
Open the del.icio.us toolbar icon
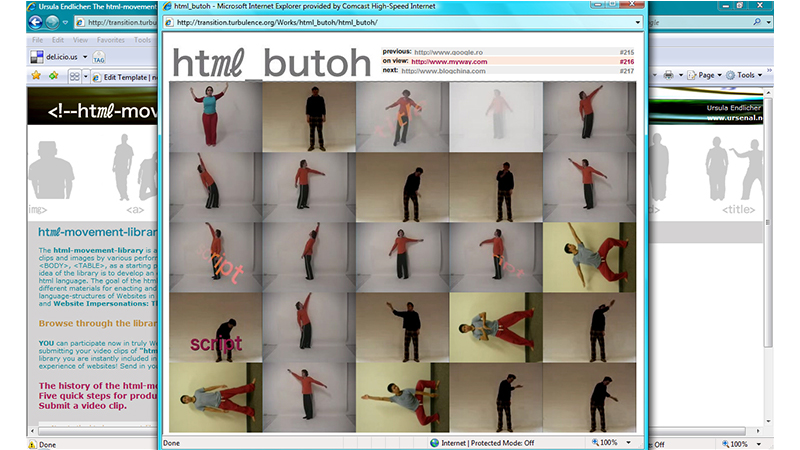37,57
